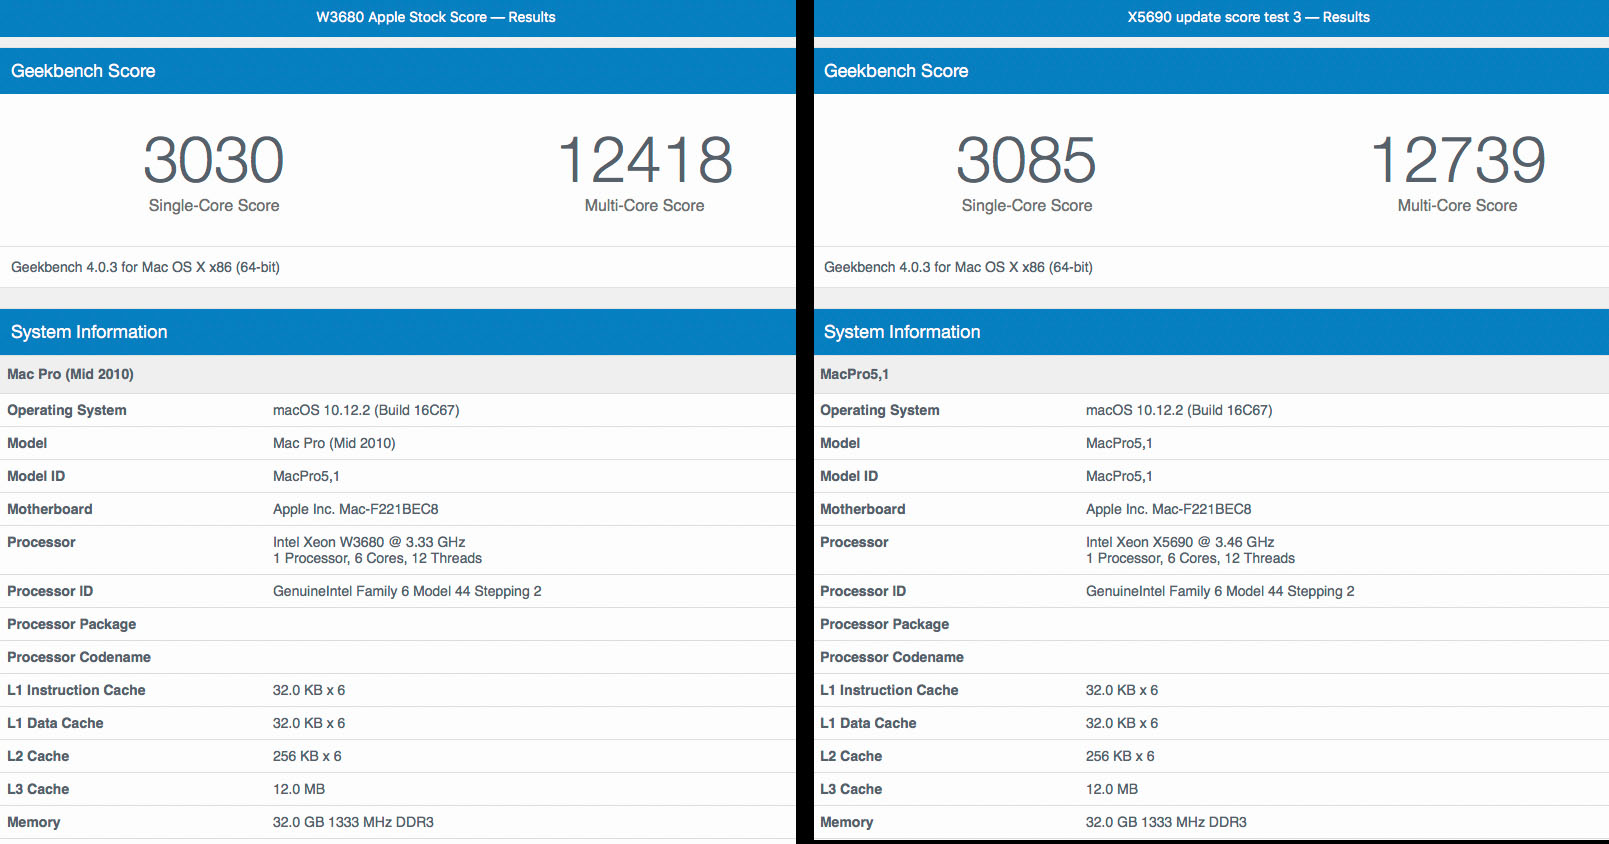This screenshot has width=1609, height=844.
Task: Click right panel L2 Cache 256 KB x 6 value
Action: coord(1120,756)
